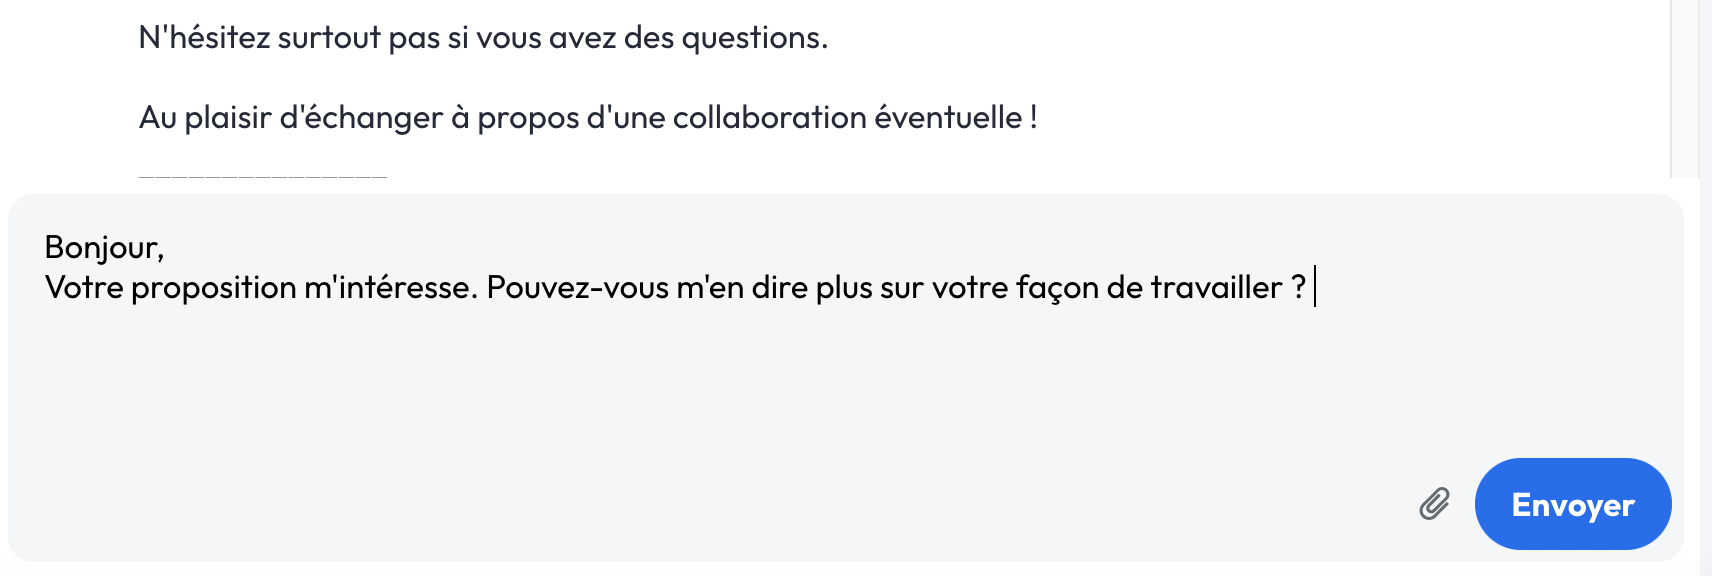Place cursor on the word Bonjour
The width and height of the screenshot is (1712, 576).
click(102, 248)
